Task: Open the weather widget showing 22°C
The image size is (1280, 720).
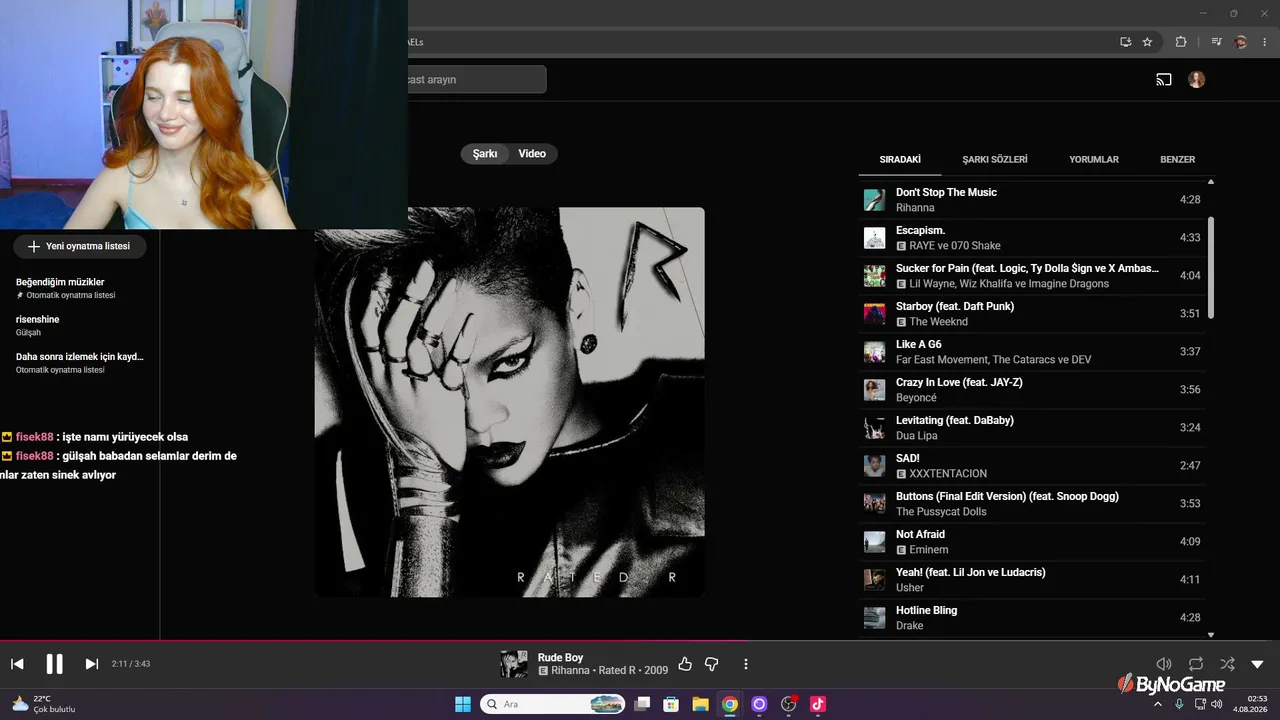Action: pos(44,704)
